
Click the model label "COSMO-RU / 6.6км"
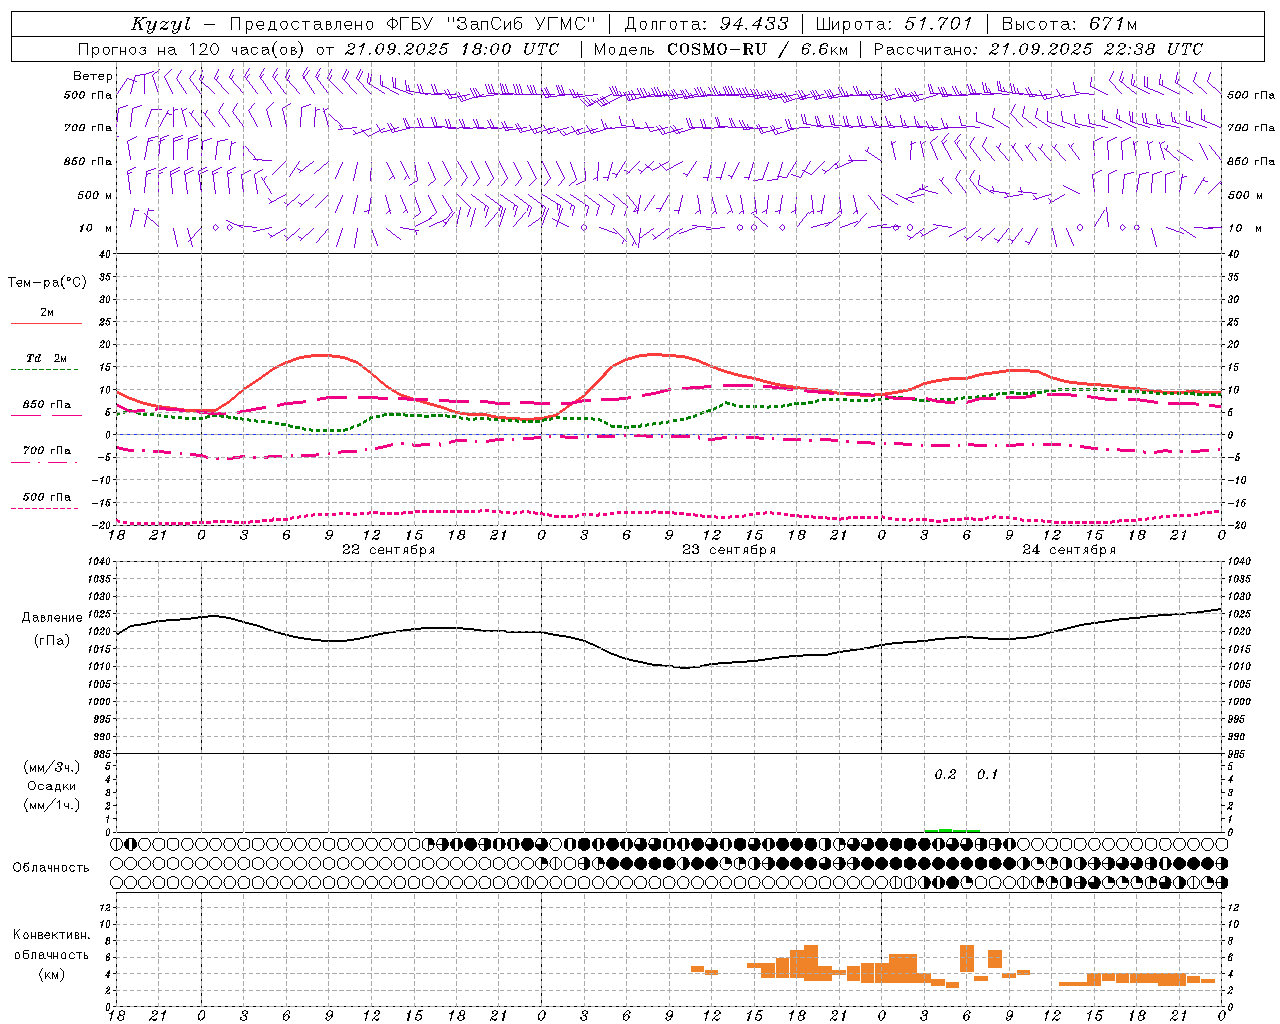pos(758,49)
